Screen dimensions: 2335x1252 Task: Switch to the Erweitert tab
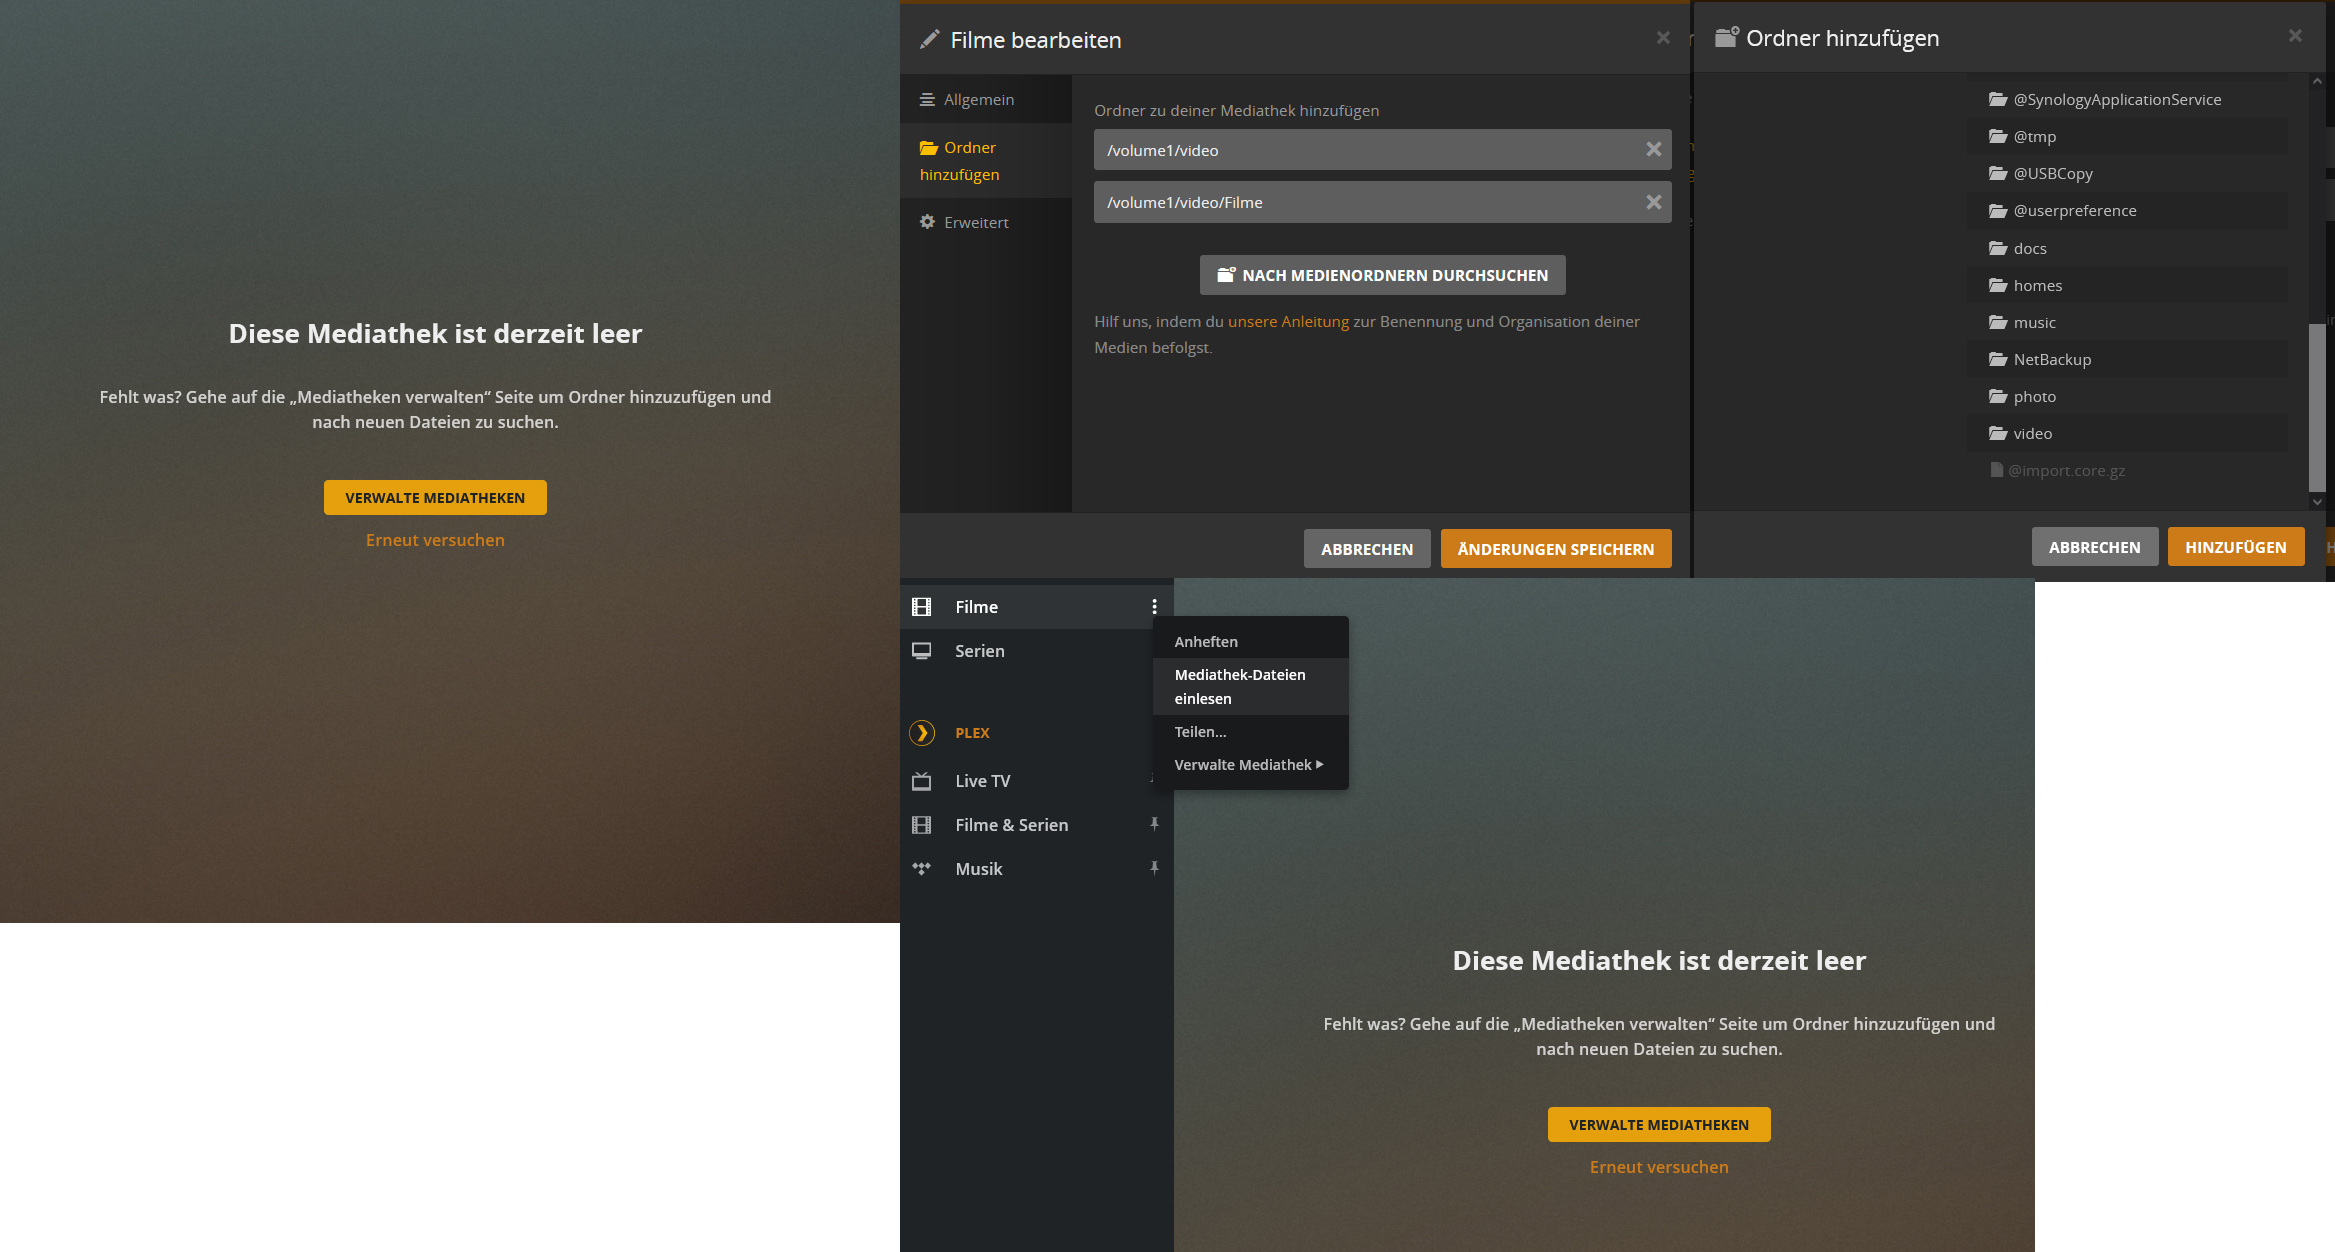coord(976,223)
